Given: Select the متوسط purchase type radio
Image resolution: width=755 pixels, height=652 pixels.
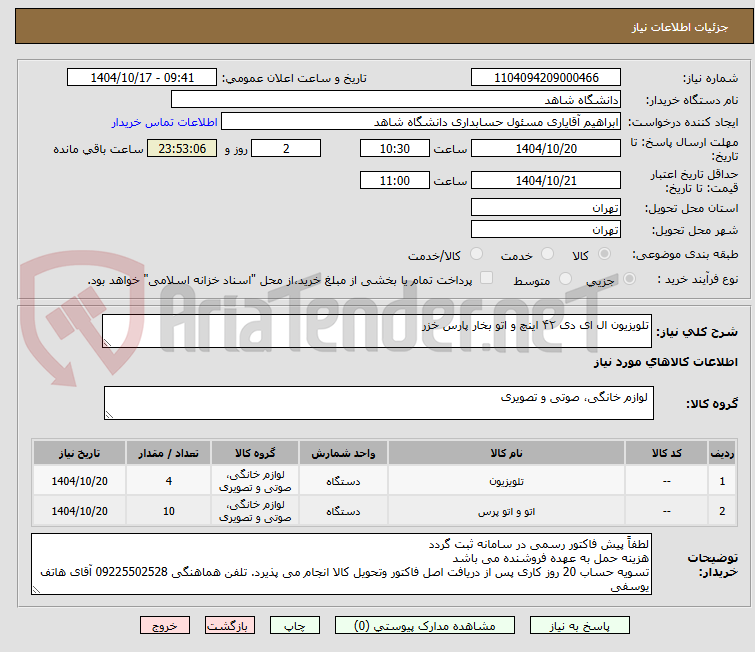Looking at the screenshot, I should tap(565, 279).
